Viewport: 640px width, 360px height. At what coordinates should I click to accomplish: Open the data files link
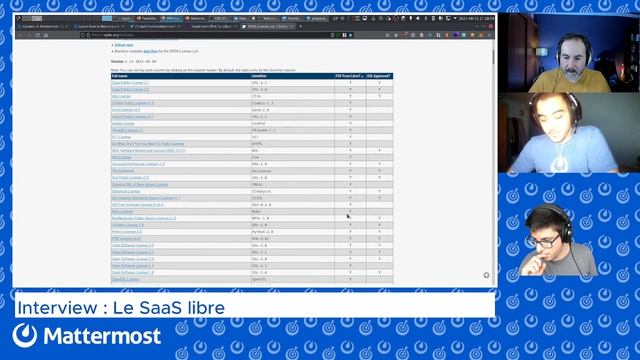150,51
